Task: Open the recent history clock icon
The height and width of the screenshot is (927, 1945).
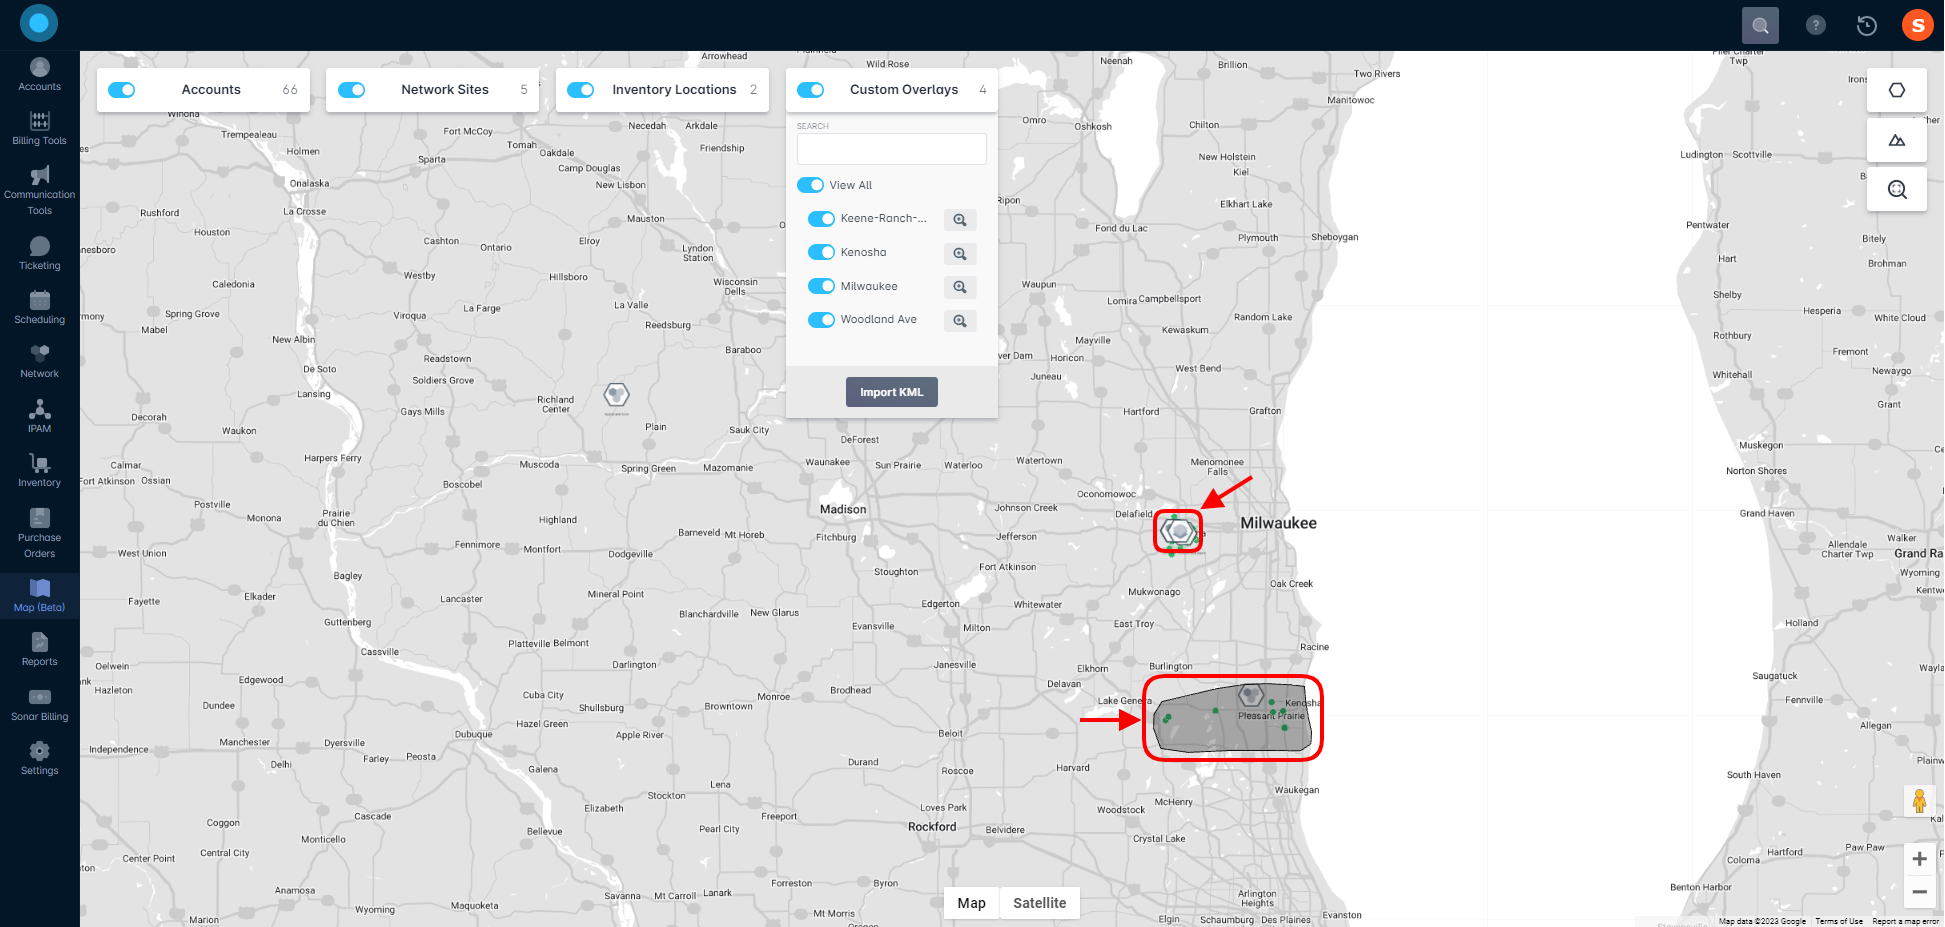Action: click(1866, 25)
